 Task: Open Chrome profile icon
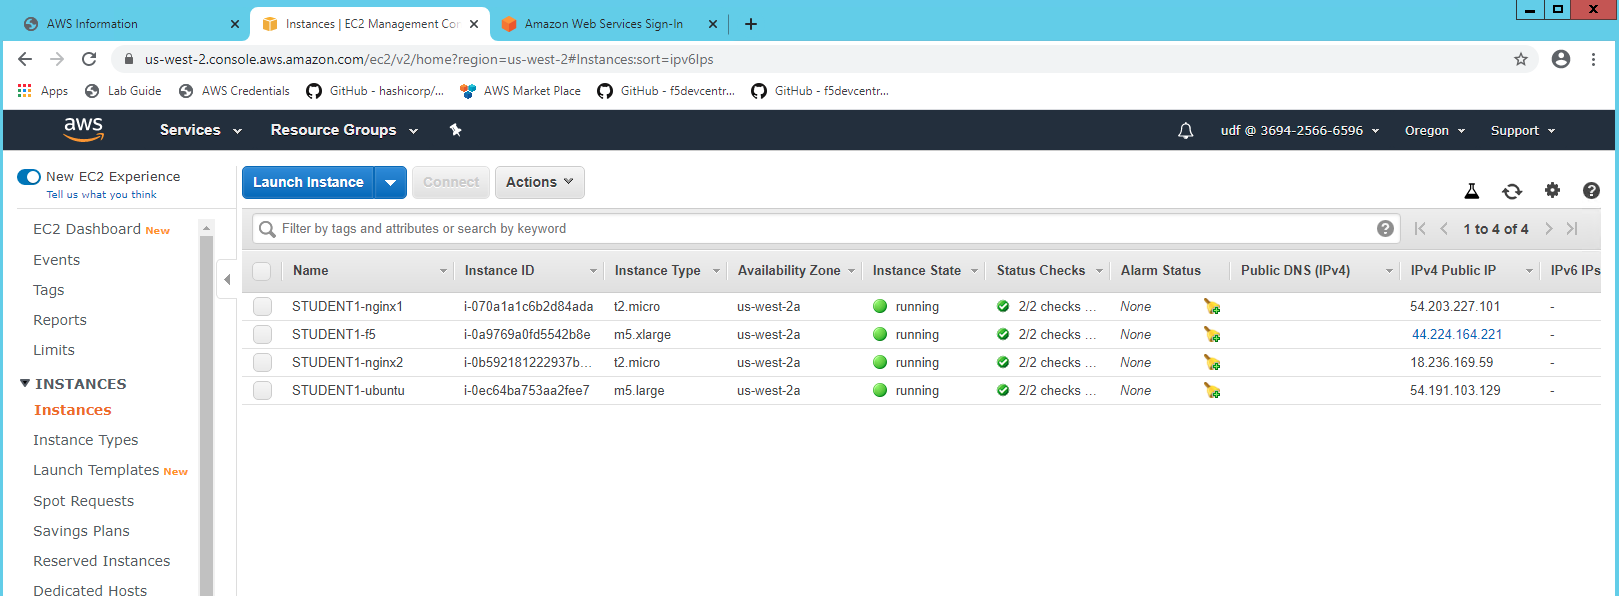[x=1561, y=59]
